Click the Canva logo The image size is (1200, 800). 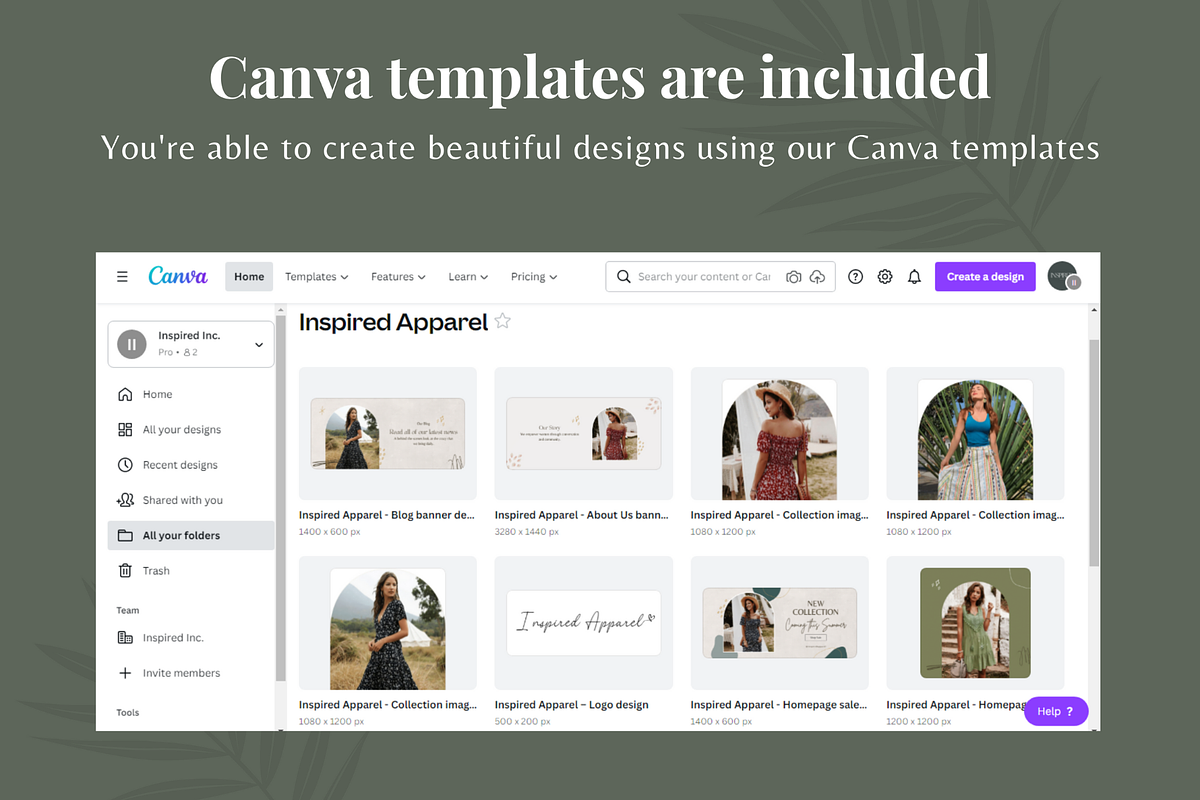pyautogui.click(x=178, y=276)
